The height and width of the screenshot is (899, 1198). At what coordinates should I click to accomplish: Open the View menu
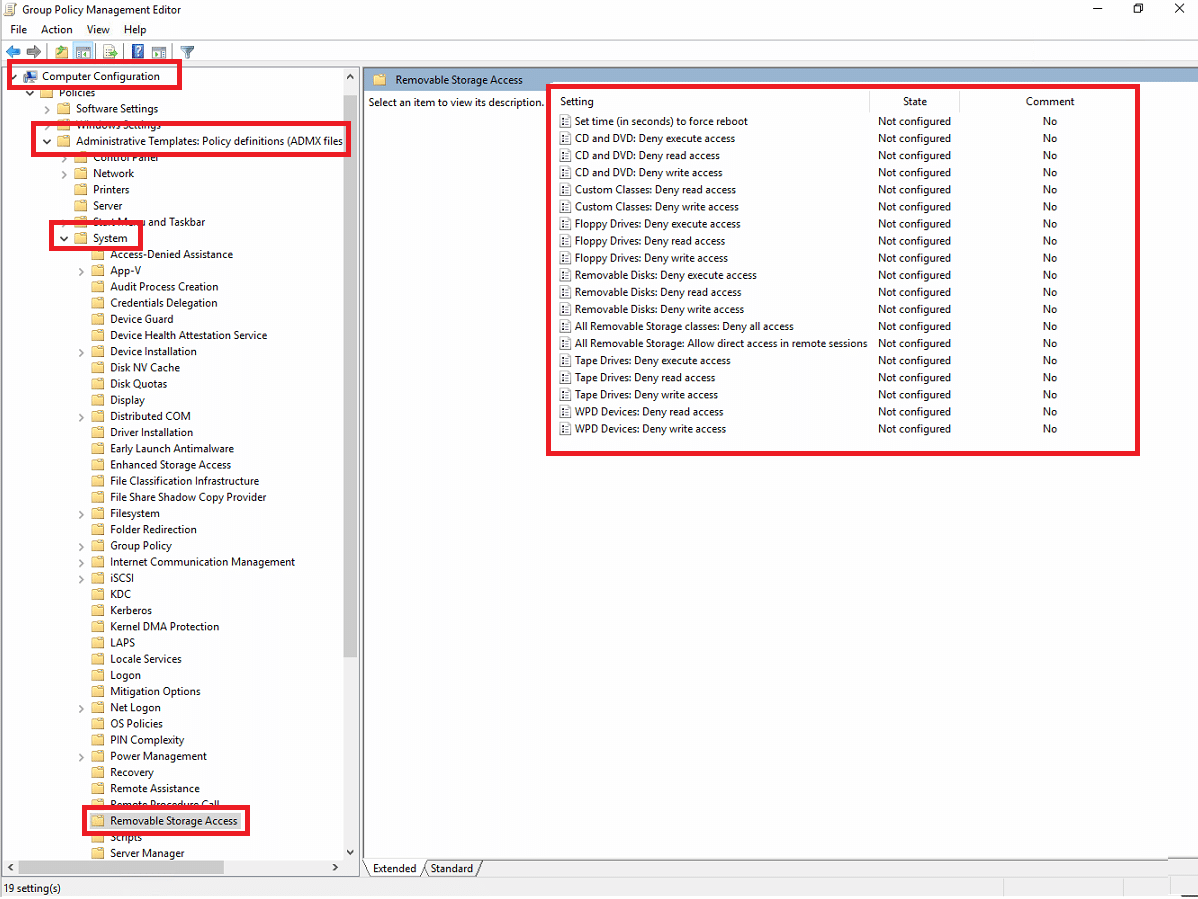[98, 30]
